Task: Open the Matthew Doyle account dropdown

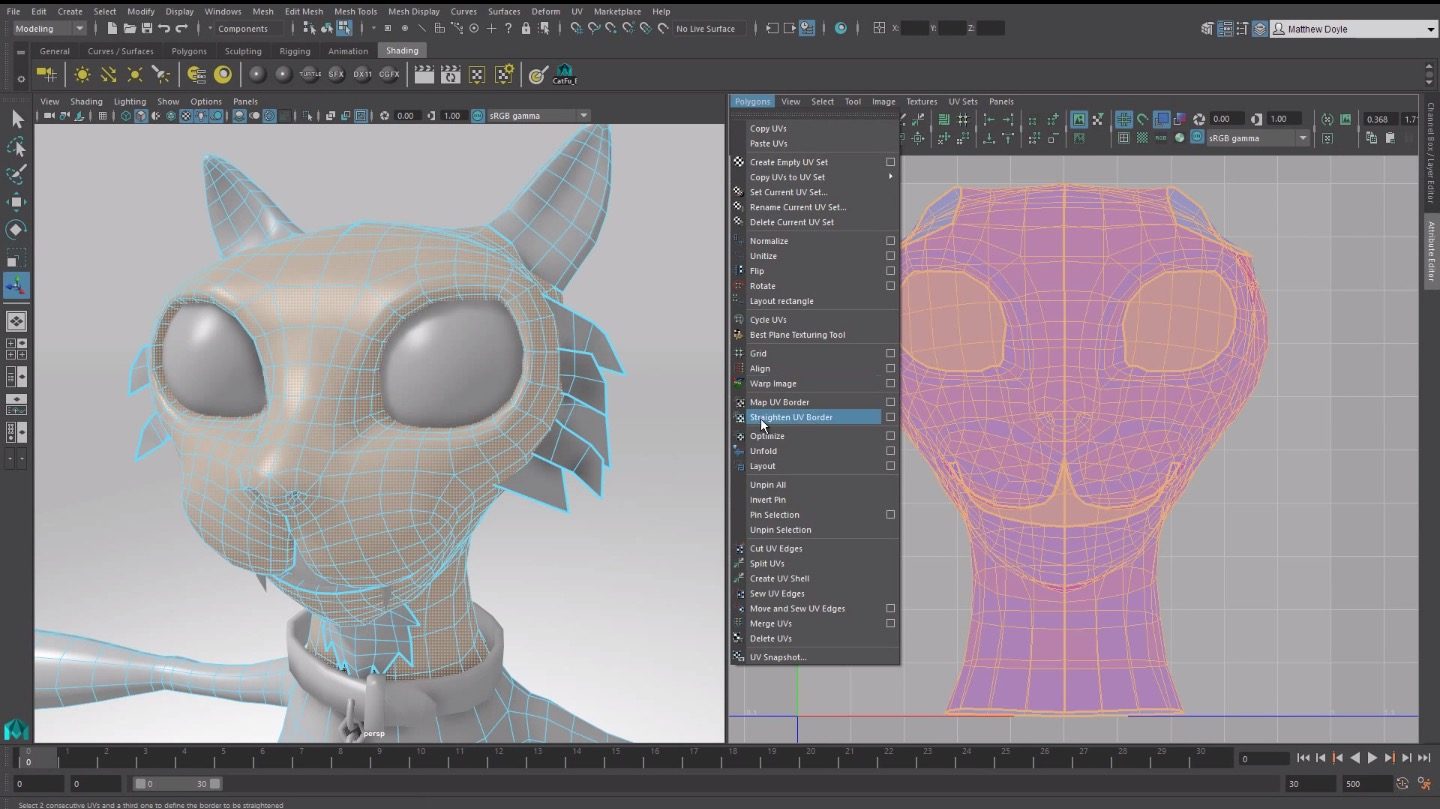Action: click(x=1353, y=29)
